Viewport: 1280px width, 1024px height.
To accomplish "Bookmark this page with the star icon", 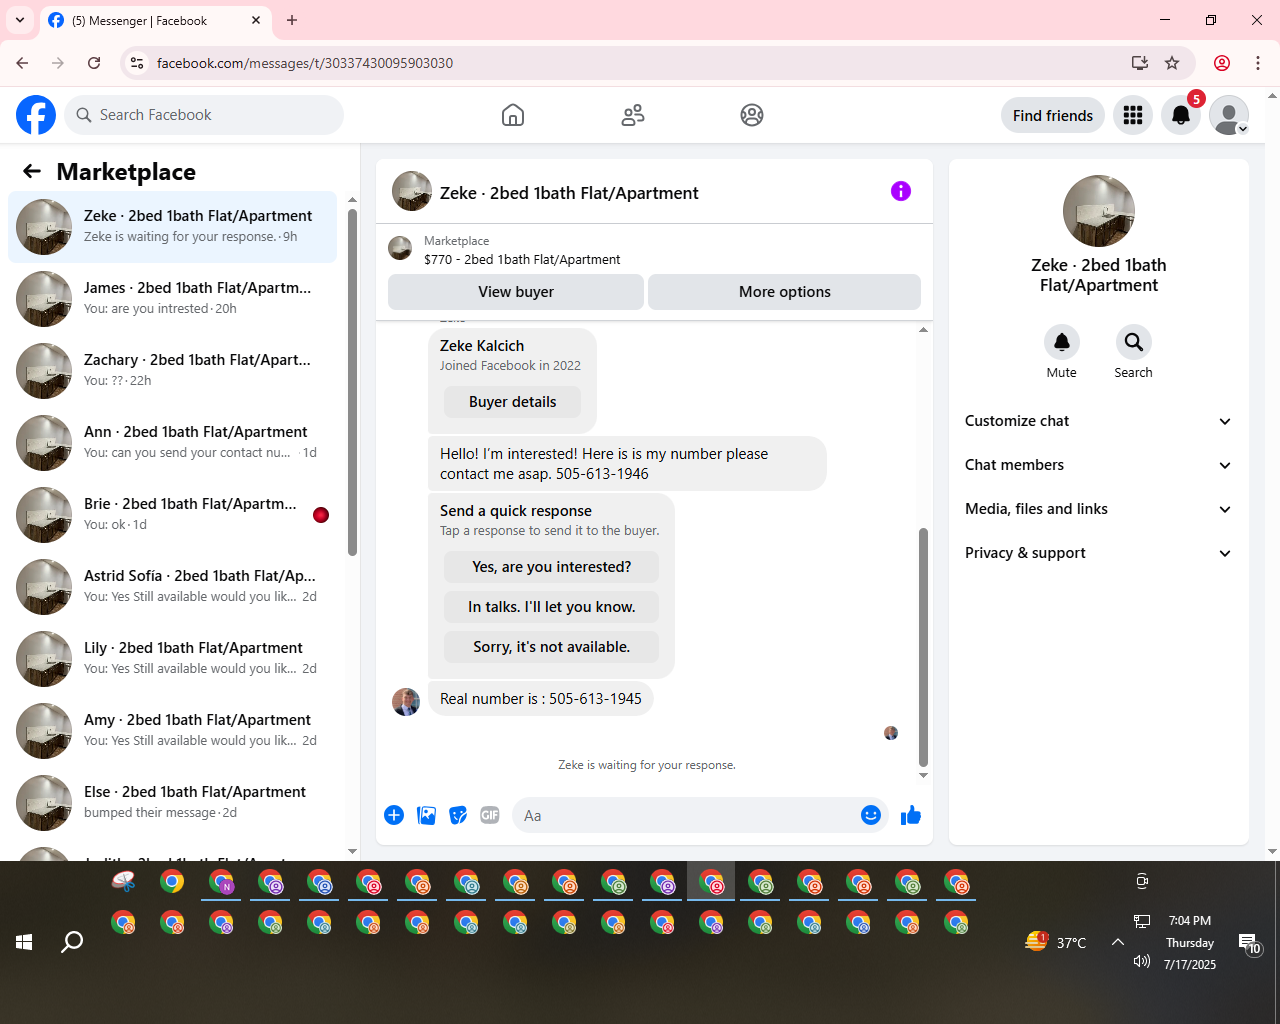I will coord(1172,63).
